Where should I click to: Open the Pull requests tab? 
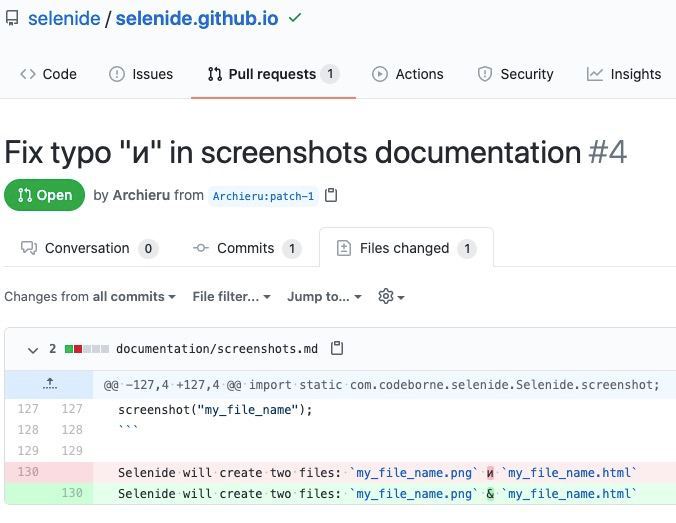point(273,74)
